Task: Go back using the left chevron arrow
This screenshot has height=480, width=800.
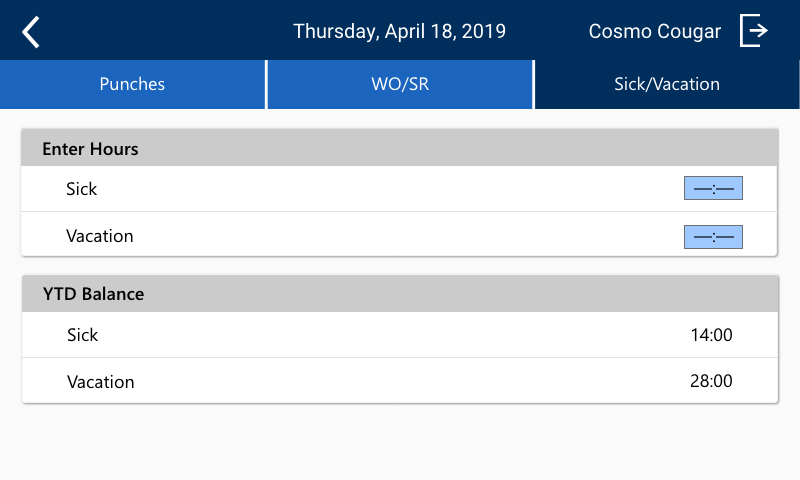Action: tap(31, 32)
